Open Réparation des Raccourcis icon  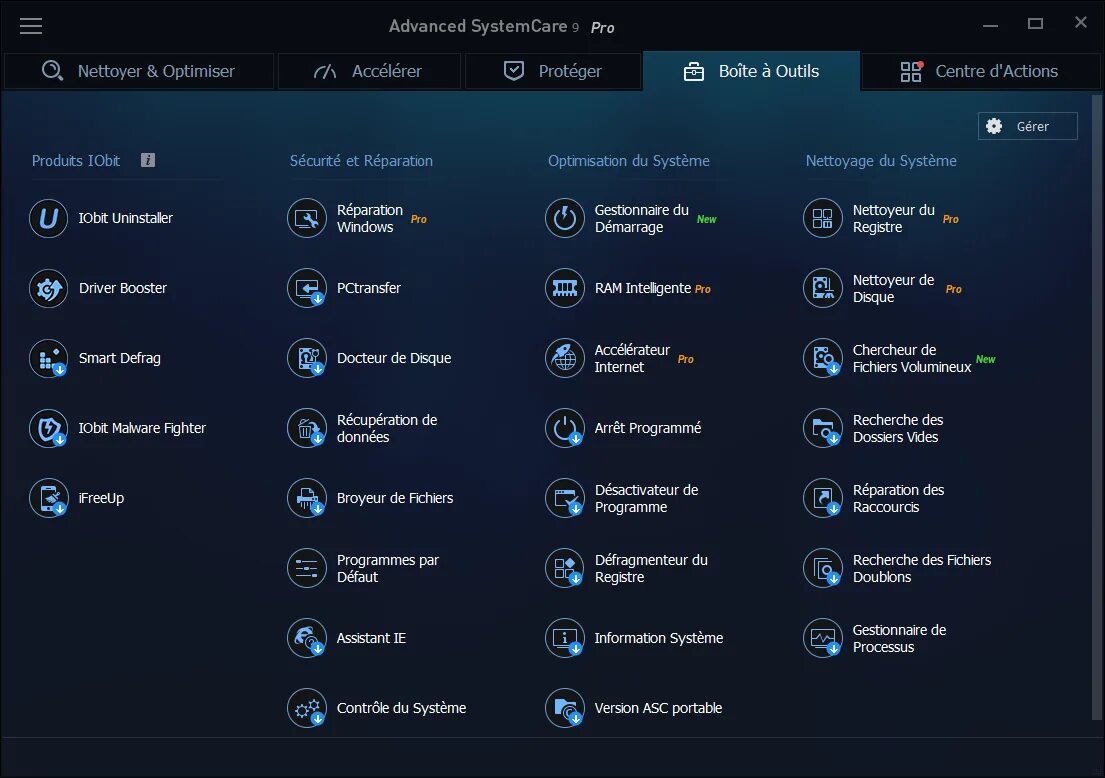[822, 498]
